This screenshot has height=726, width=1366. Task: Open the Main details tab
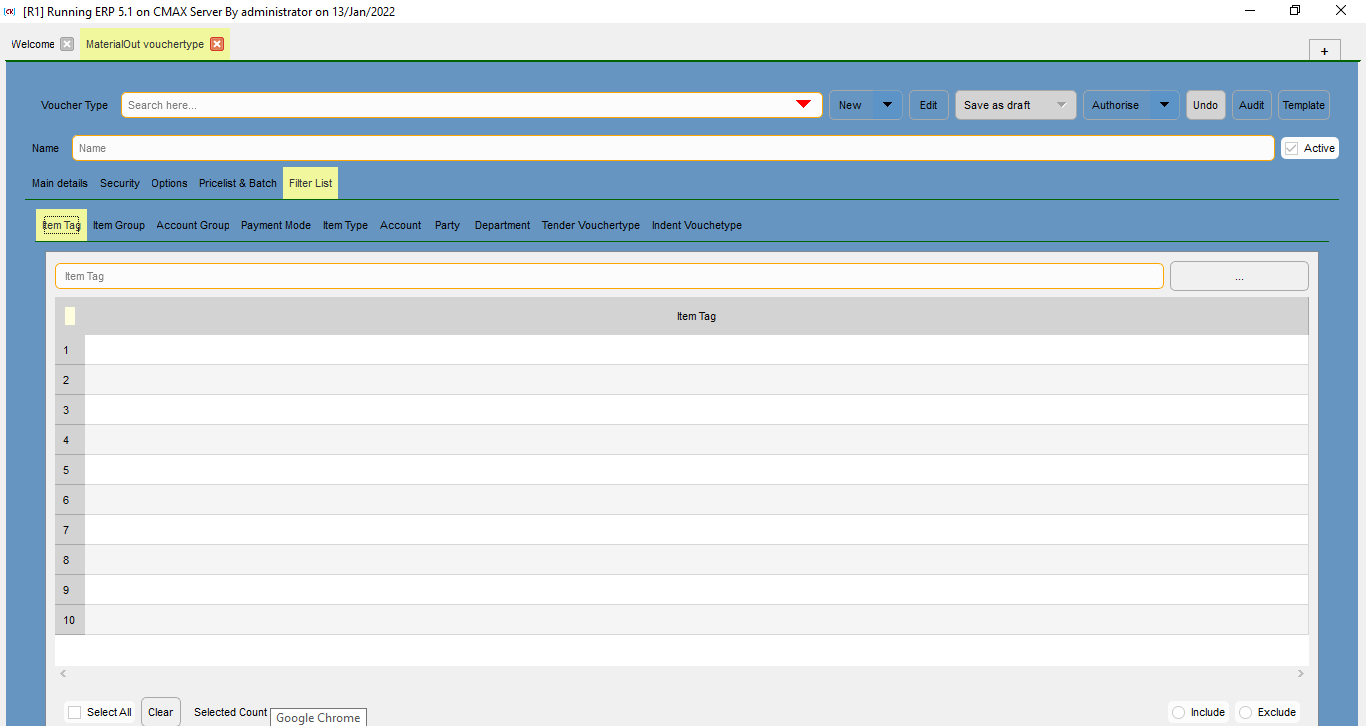[60, 183]
